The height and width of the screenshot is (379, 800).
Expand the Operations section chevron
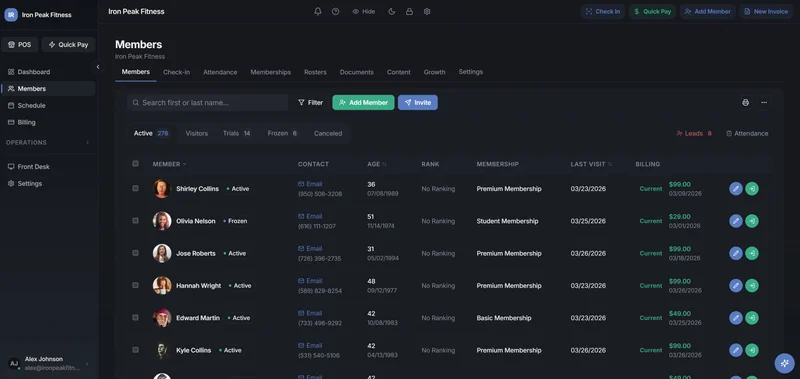(x=87, y=142)
